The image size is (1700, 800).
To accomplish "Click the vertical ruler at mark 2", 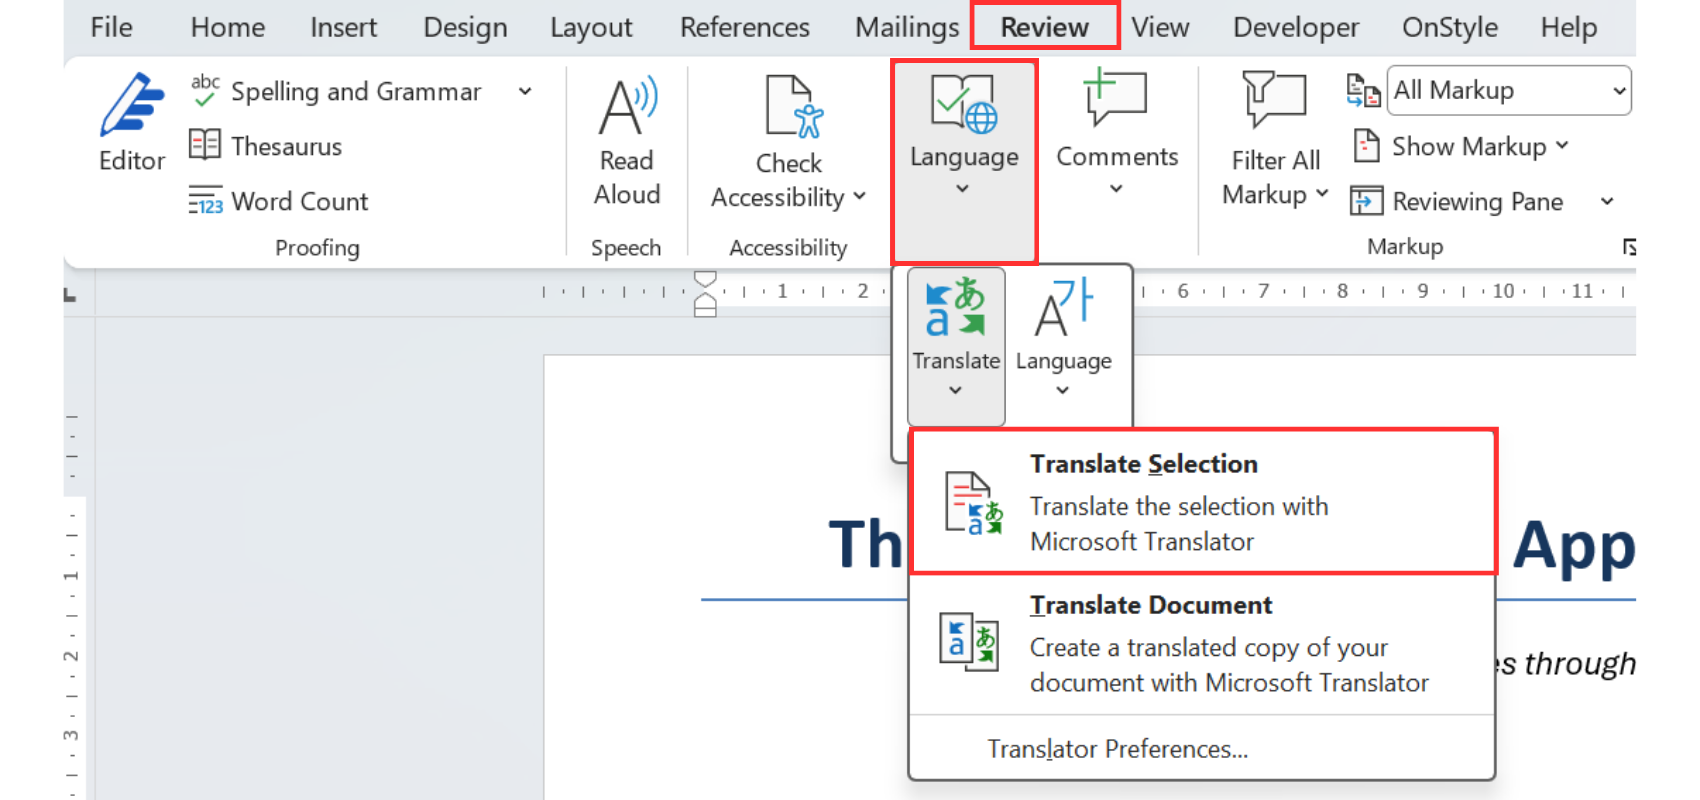I will coord(71,656).
